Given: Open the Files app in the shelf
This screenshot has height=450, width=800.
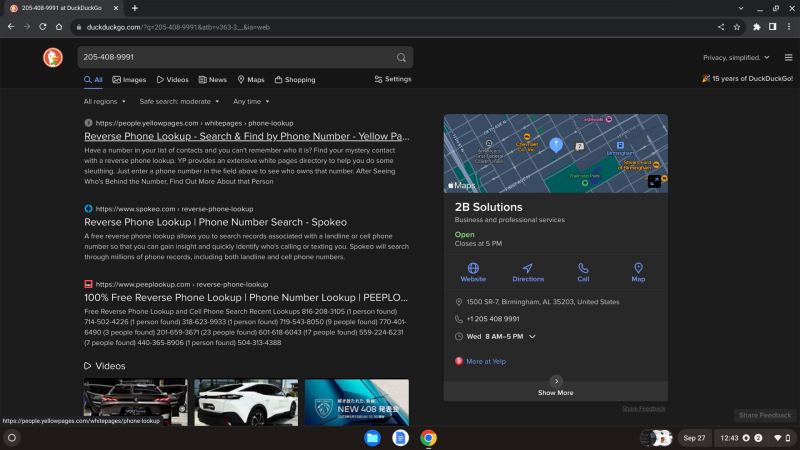Looking at the screenshot, I should click(372, 438).
